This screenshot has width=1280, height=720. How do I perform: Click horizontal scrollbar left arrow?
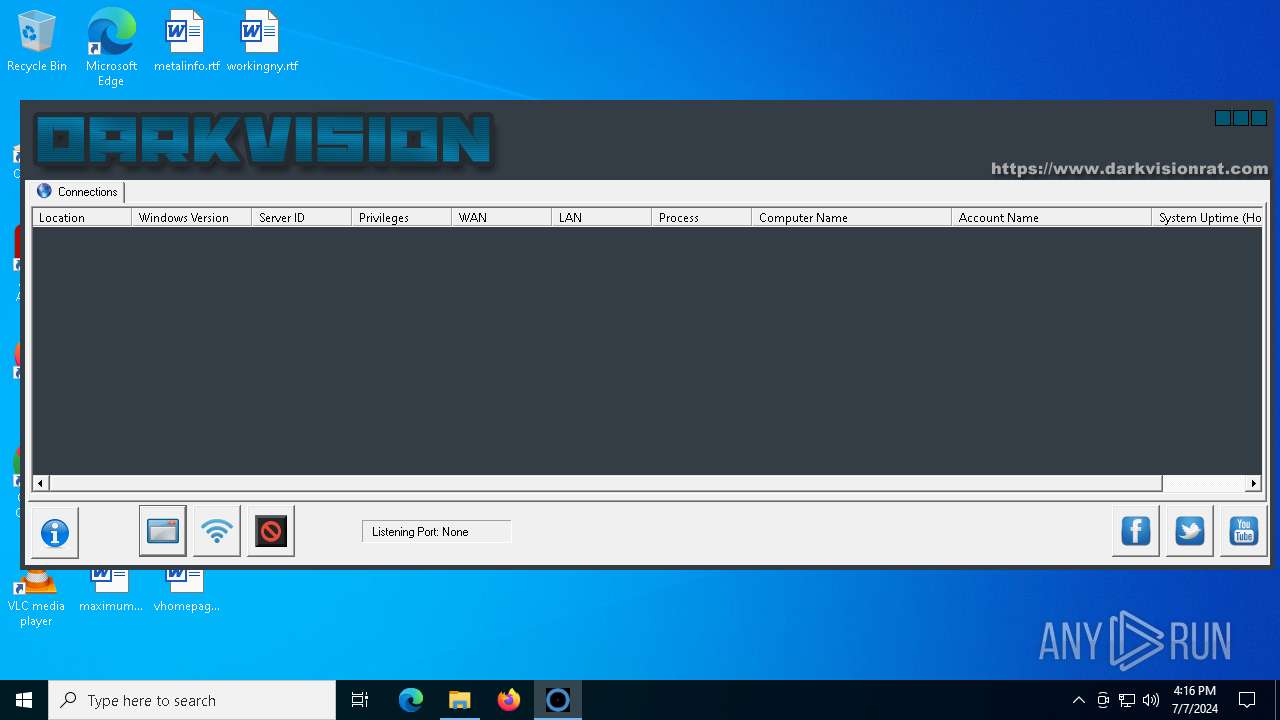click(x=41, y=483)
